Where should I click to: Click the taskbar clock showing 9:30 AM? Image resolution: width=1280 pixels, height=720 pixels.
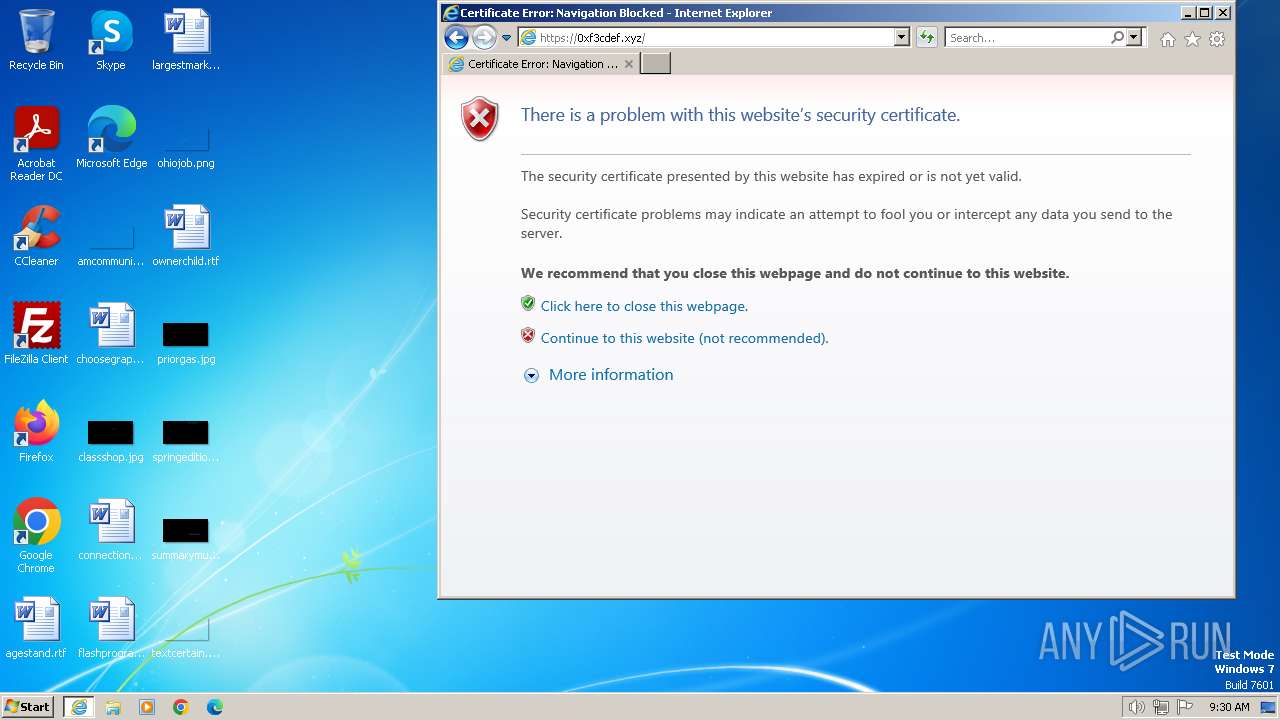click(x=1229, y=707)
